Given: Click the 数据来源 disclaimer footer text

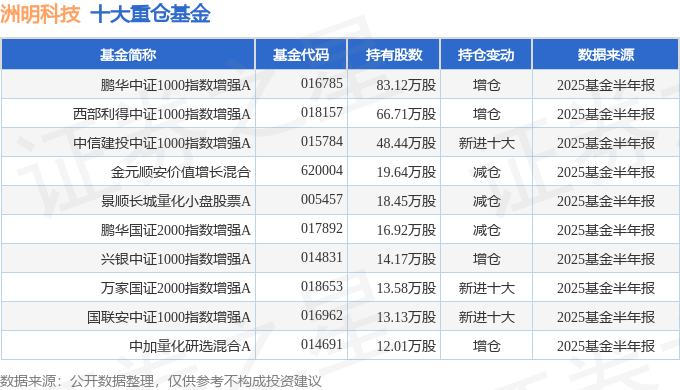Looking at the screenshot, I should coord(160,381).
